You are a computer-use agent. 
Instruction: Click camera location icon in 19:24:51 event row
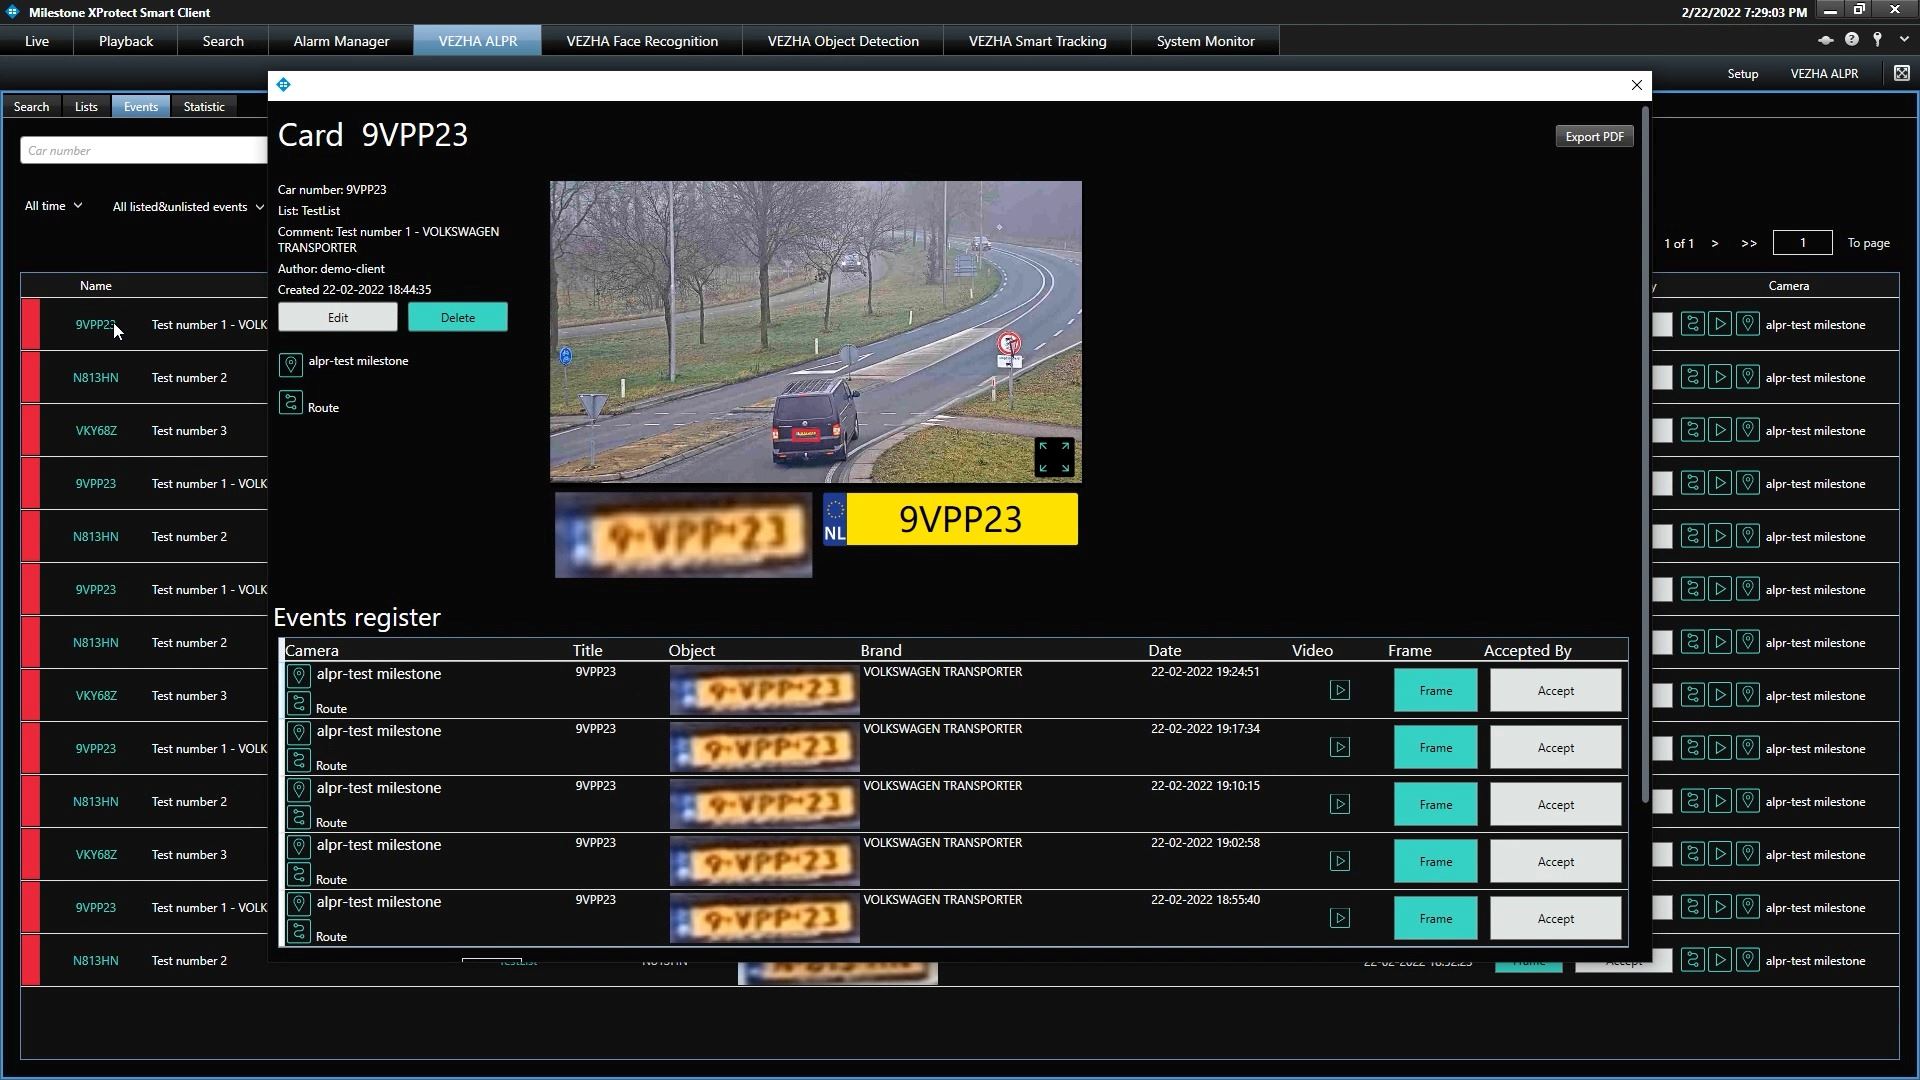point(298,676)
